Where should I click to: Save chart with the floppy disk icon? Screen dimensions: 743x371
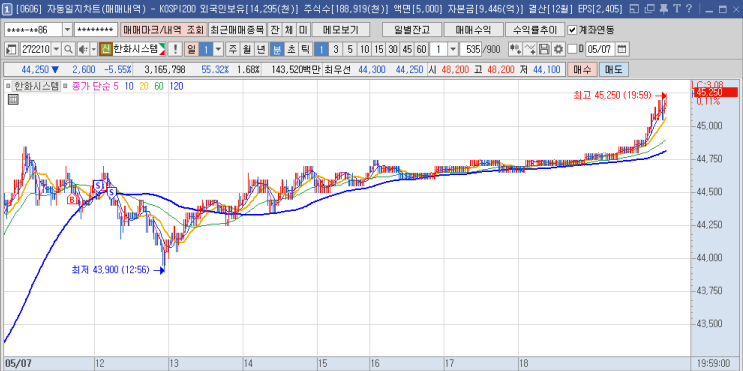(x=544, y=49)
